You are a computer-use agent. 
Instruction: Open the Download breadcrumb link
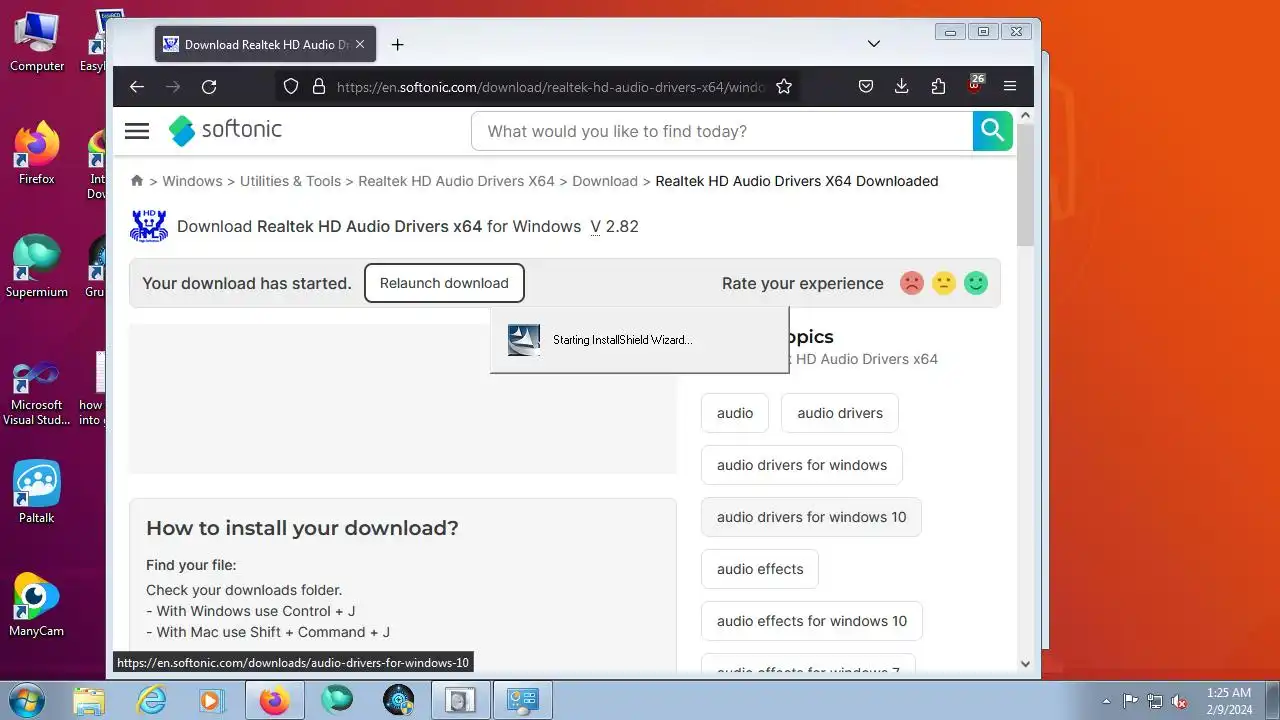click(605, 181)
